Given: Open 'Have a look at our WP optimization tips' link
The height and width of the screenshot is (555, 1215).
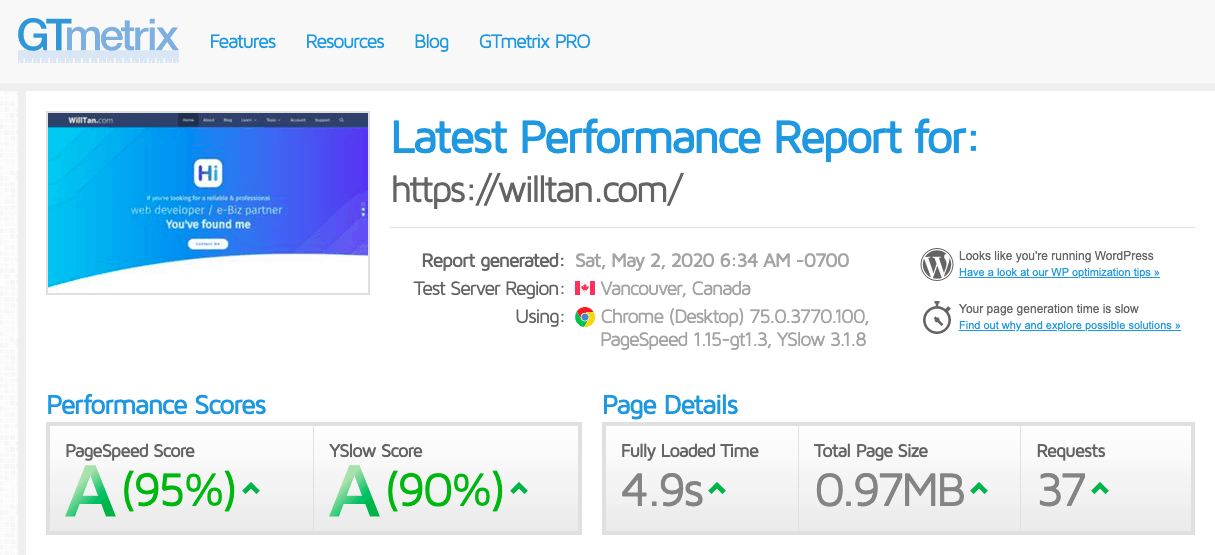Looking at the screenshot, I should (x=1059, y=273).
